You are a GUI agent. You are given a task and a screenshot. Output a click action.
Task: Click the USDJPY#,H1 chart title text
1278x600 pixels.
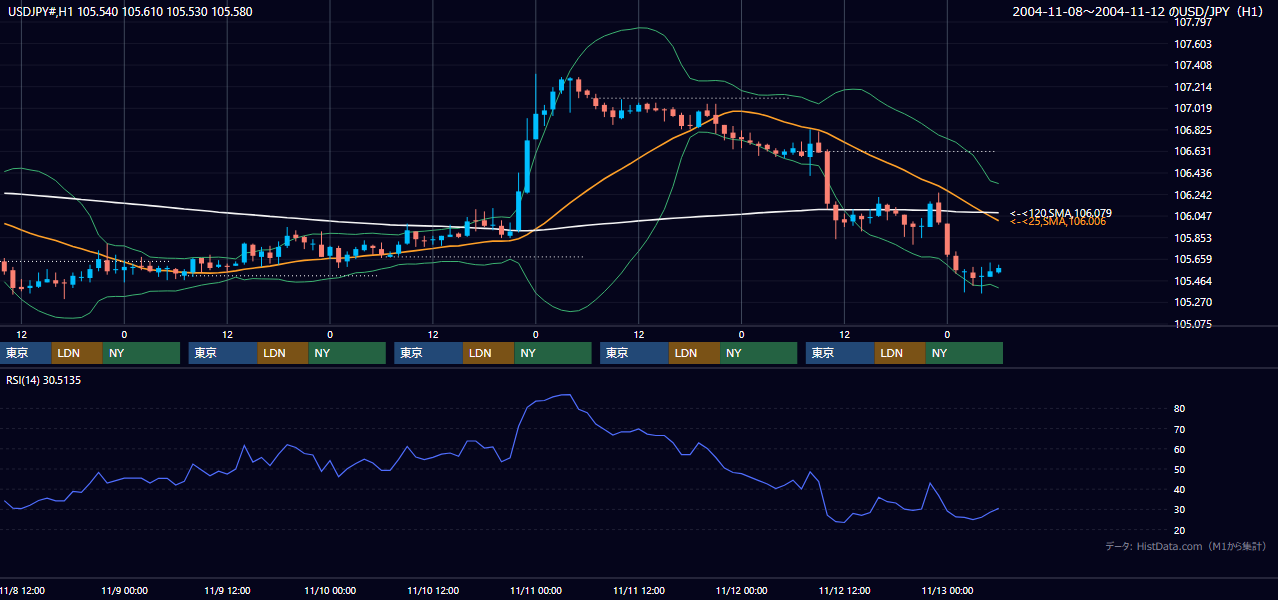[x=128, y=11]
